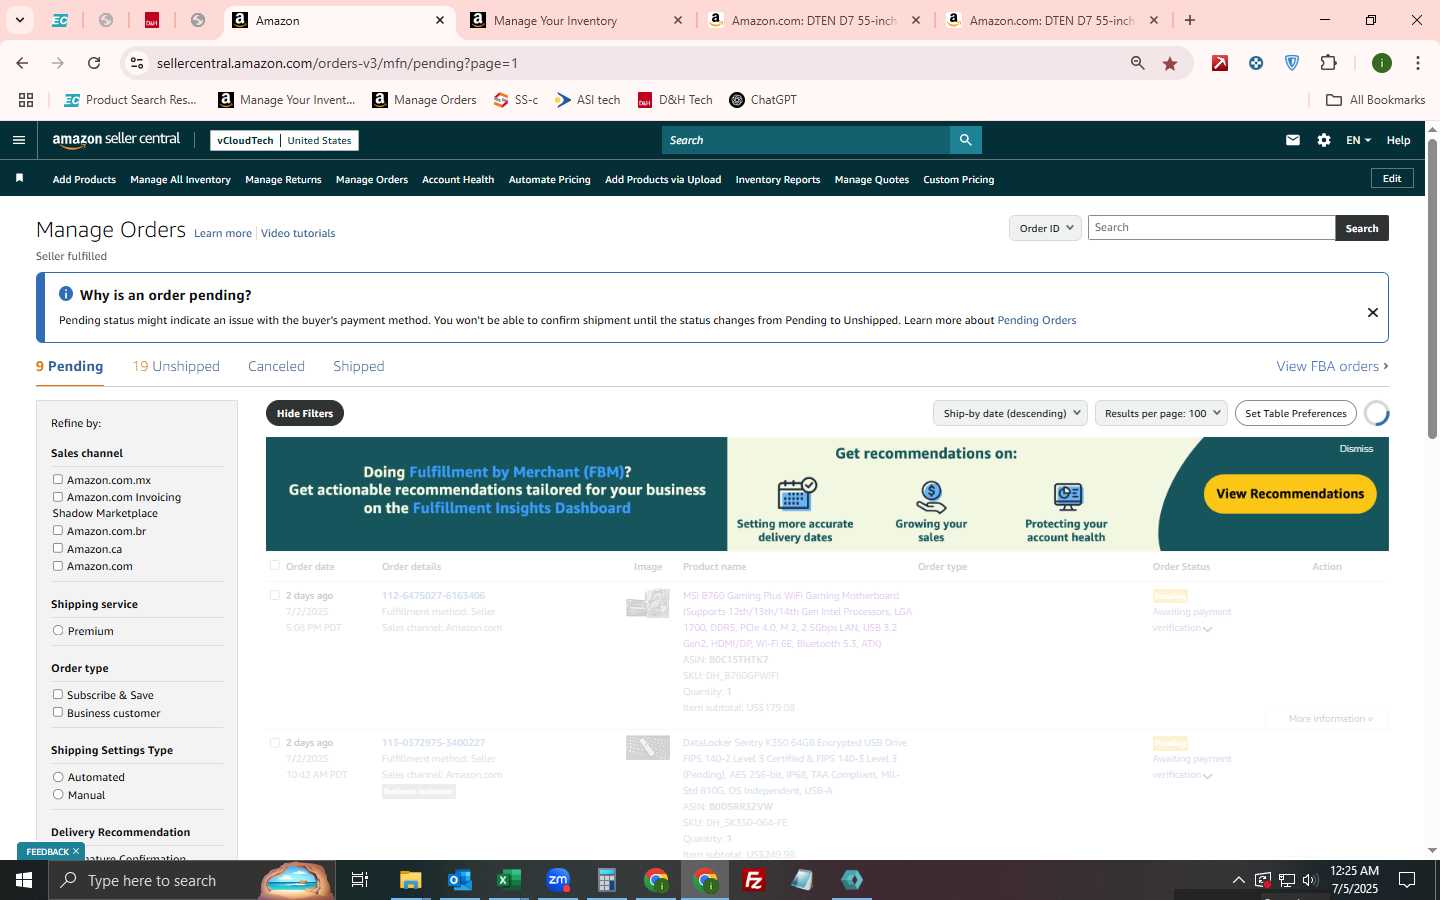The image size is (1440, 900).
Task: Click the Search button next to Order ID
Action: point(1362,228)
